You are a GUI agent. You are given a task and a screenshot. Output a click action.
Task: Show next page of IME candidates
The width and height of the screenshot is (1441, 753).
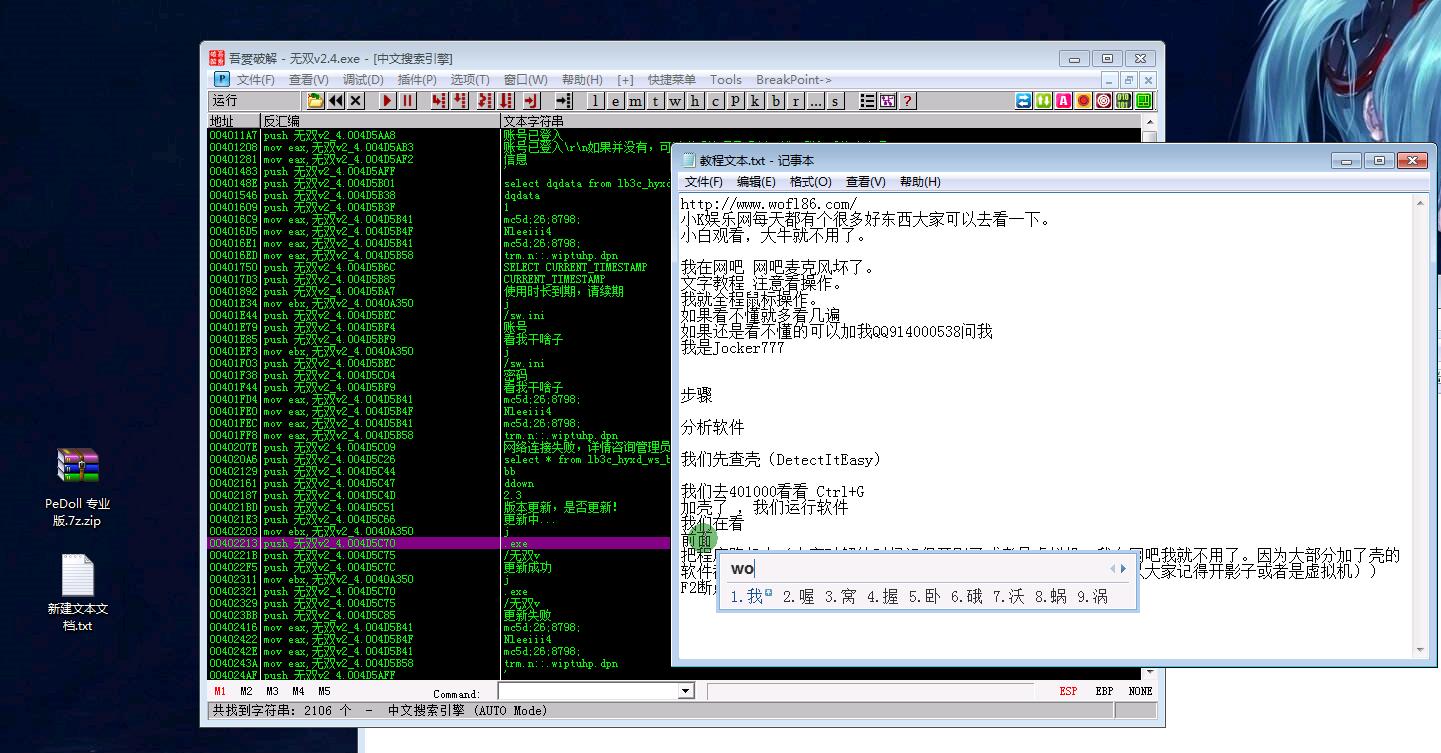(1124, 569)
